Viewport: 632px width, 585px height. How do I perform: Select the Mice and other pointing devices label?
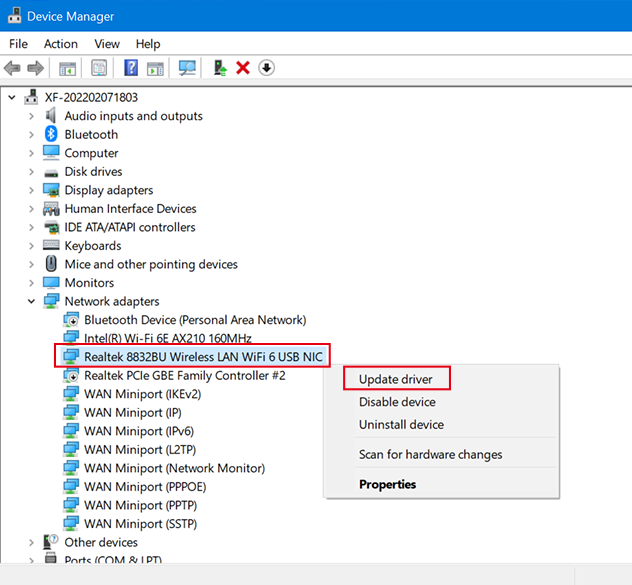pyautogui.click(x=151, y=264)
